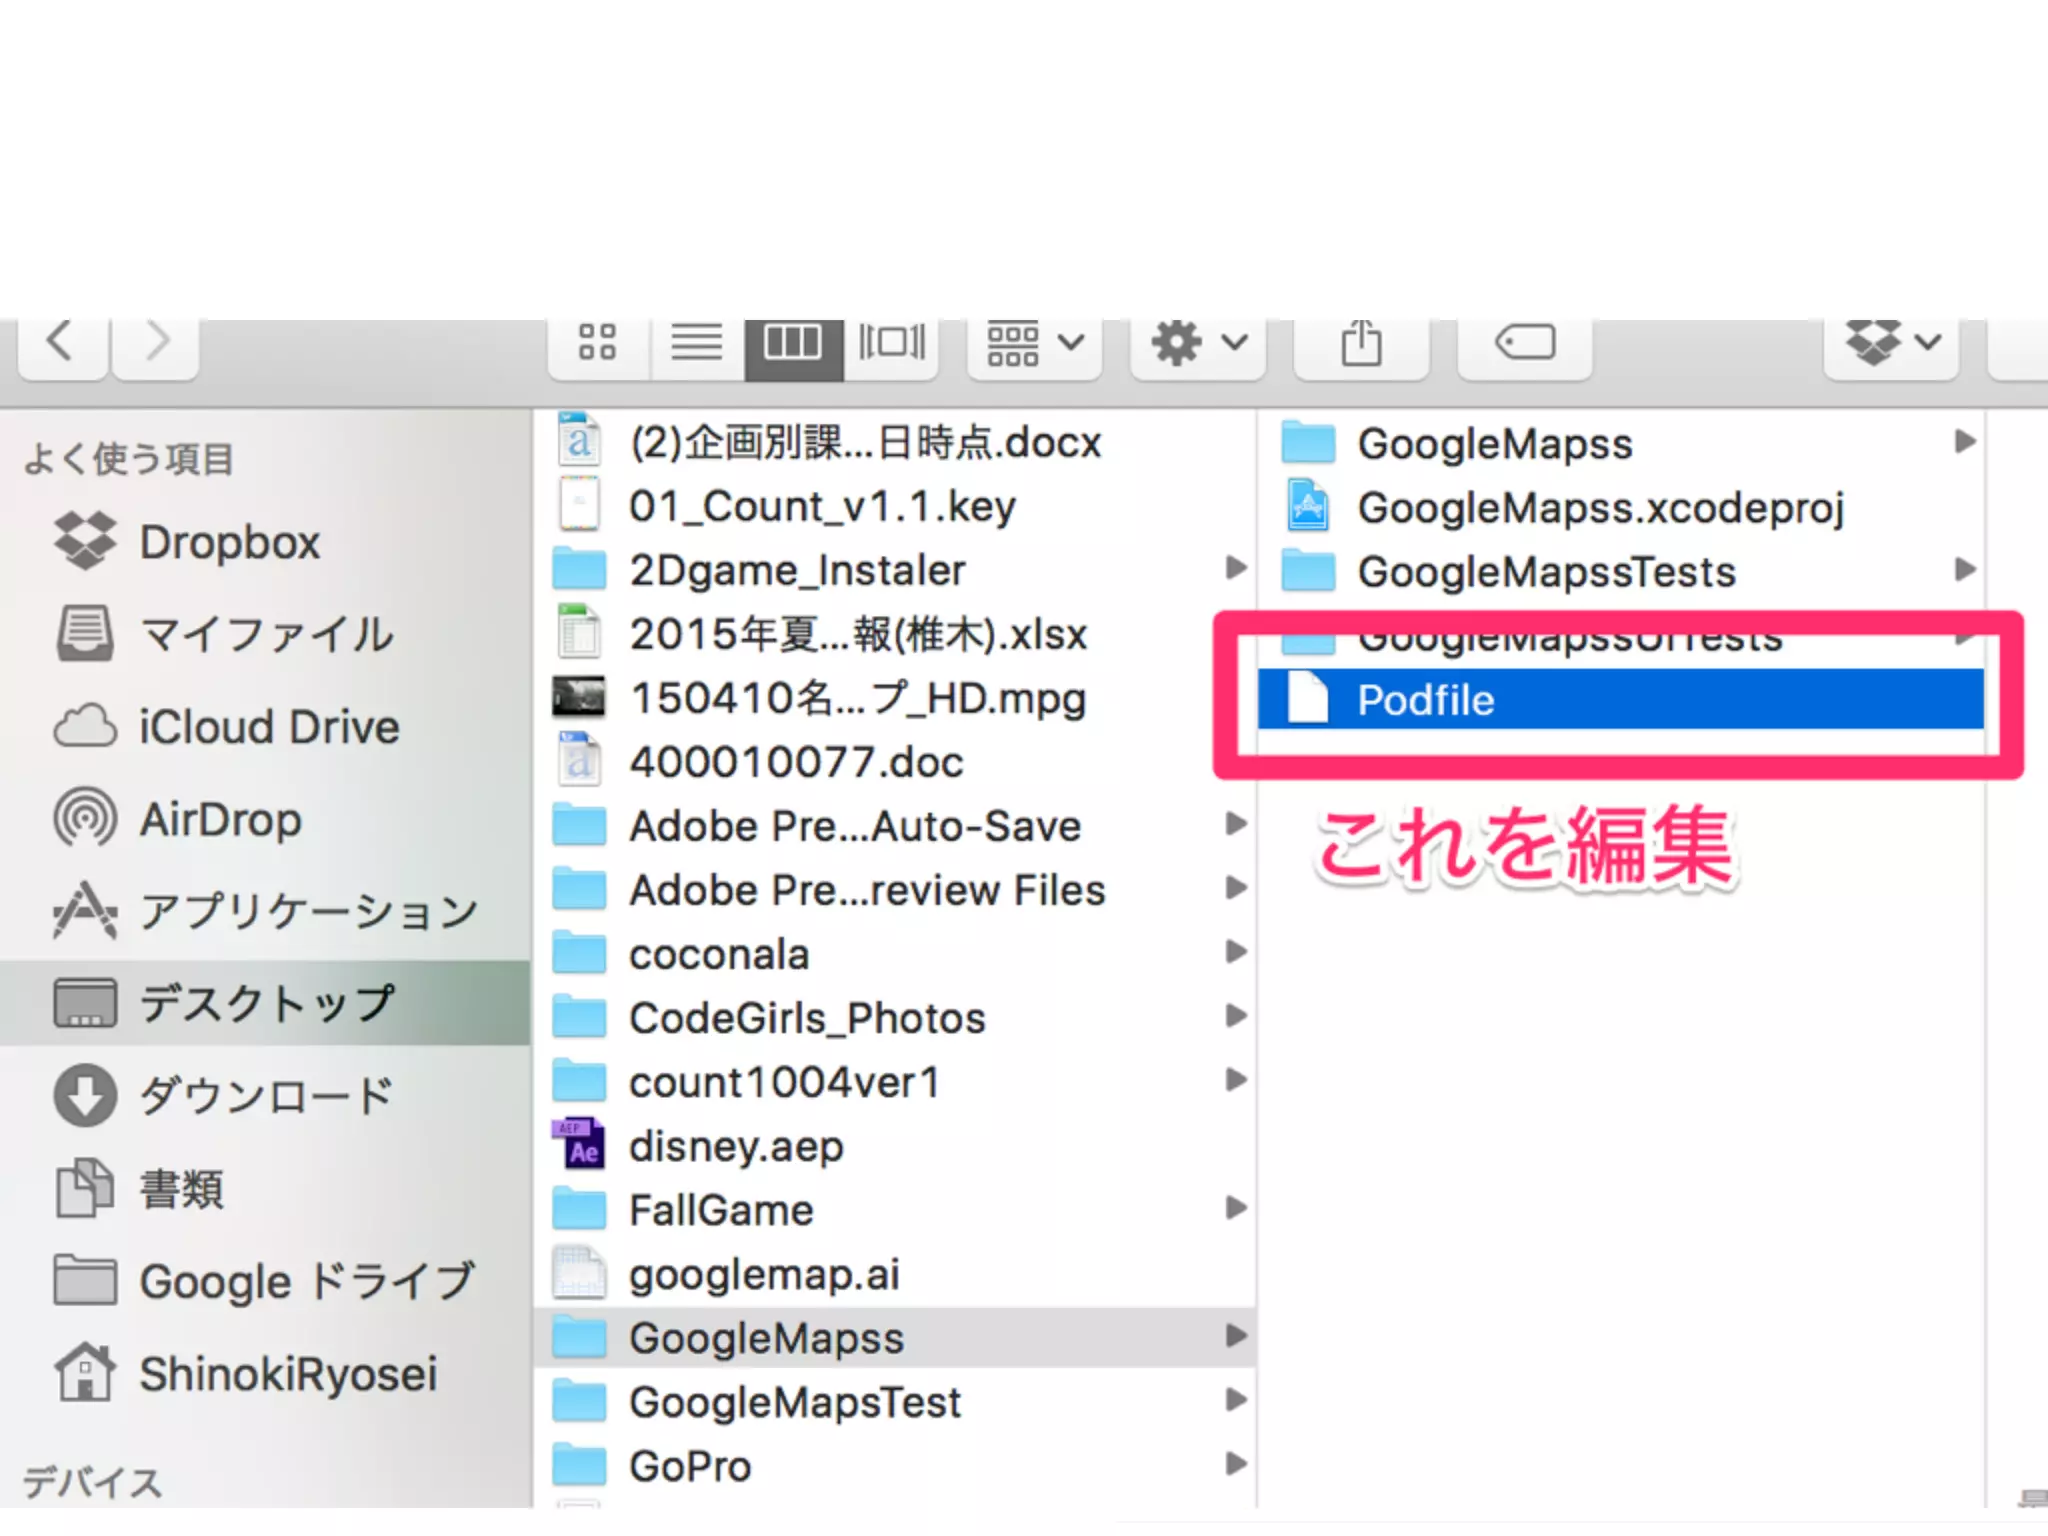Open the gear action menu
This screenshot has height=1536, width=2048.
tap(1197, 343)
